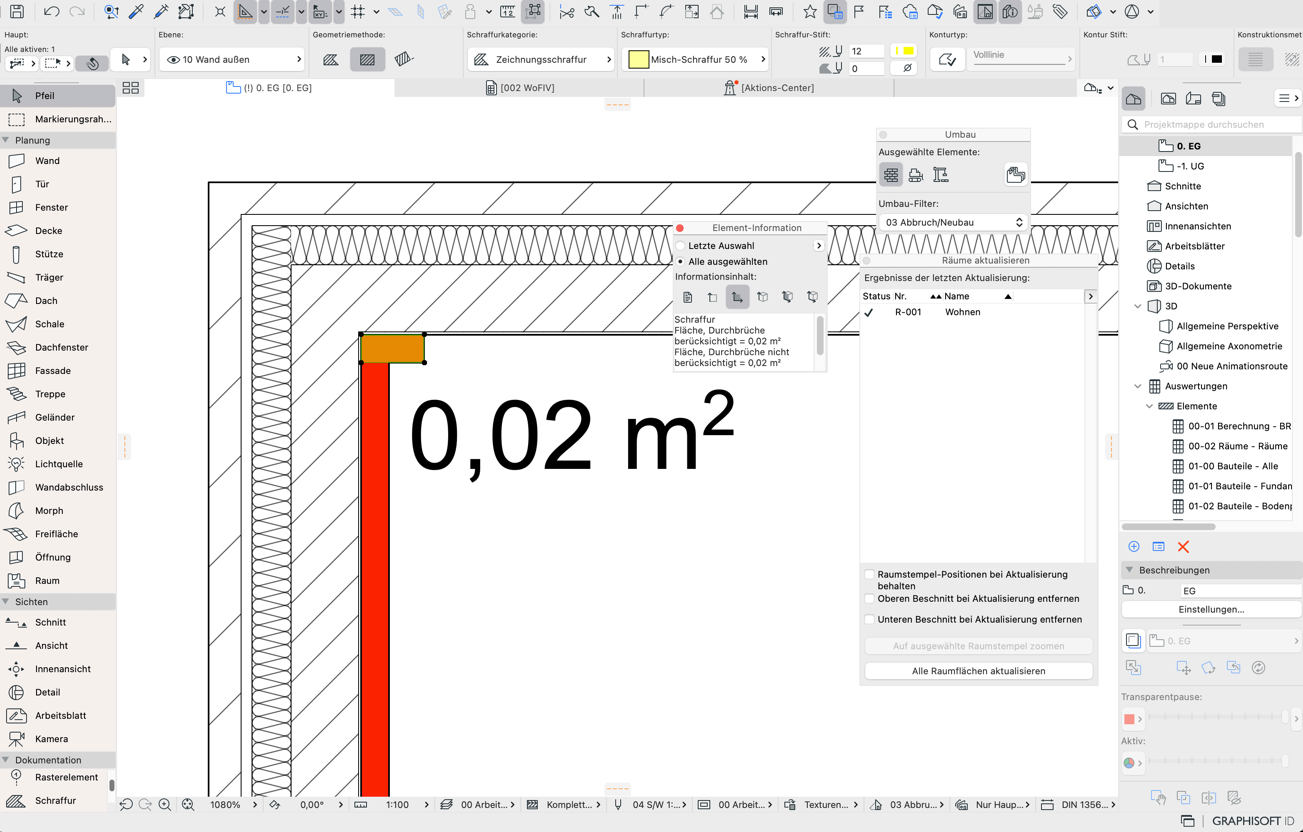The image size is (1303, 832).
Task: Select the Träger beam tool
Action: (57, 278)
